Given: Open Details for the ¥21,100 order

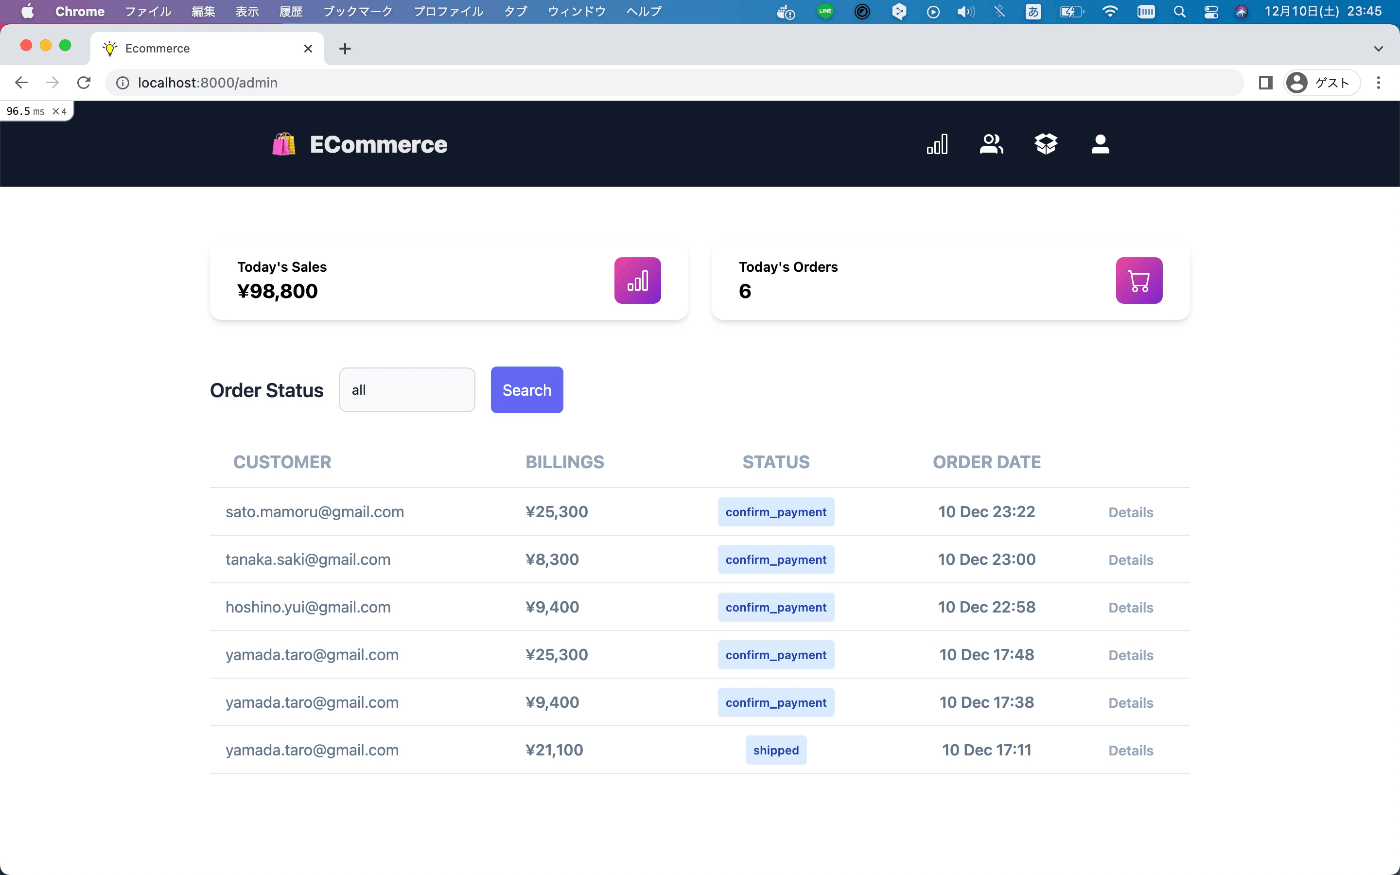Looking at the screenshot, I should tap(1131, 750).
